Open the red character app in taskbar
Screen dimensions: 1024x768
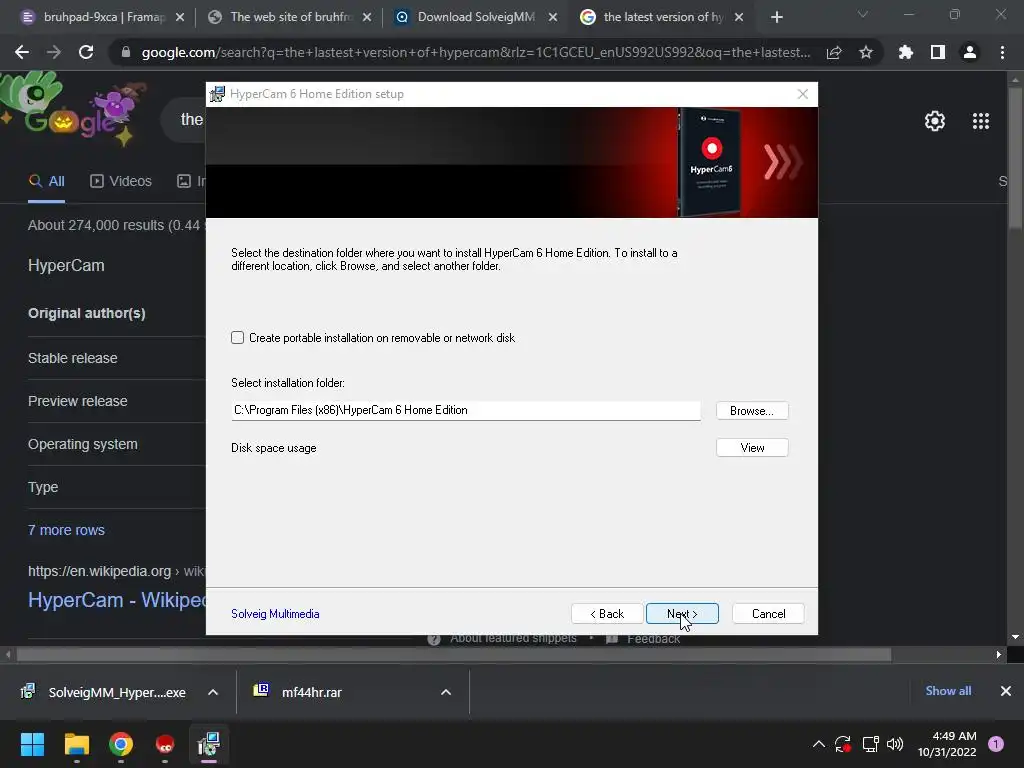point(165,744)
